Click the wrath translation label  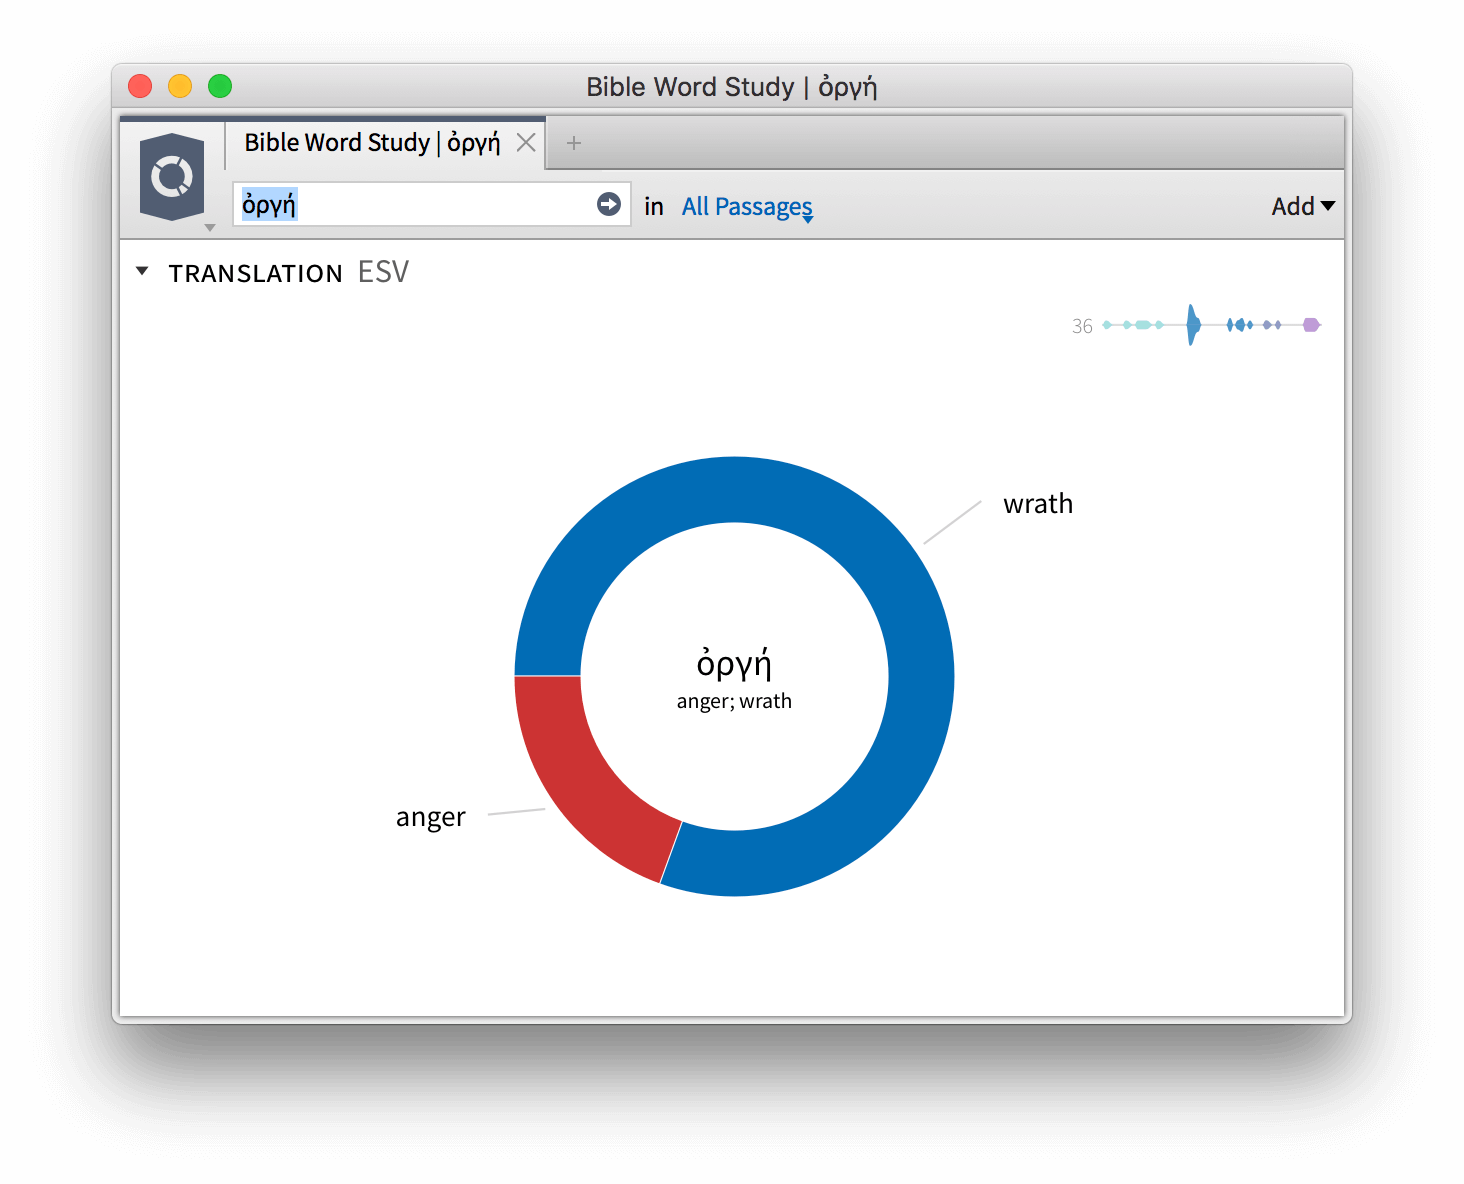click(x=1037, y=504)
